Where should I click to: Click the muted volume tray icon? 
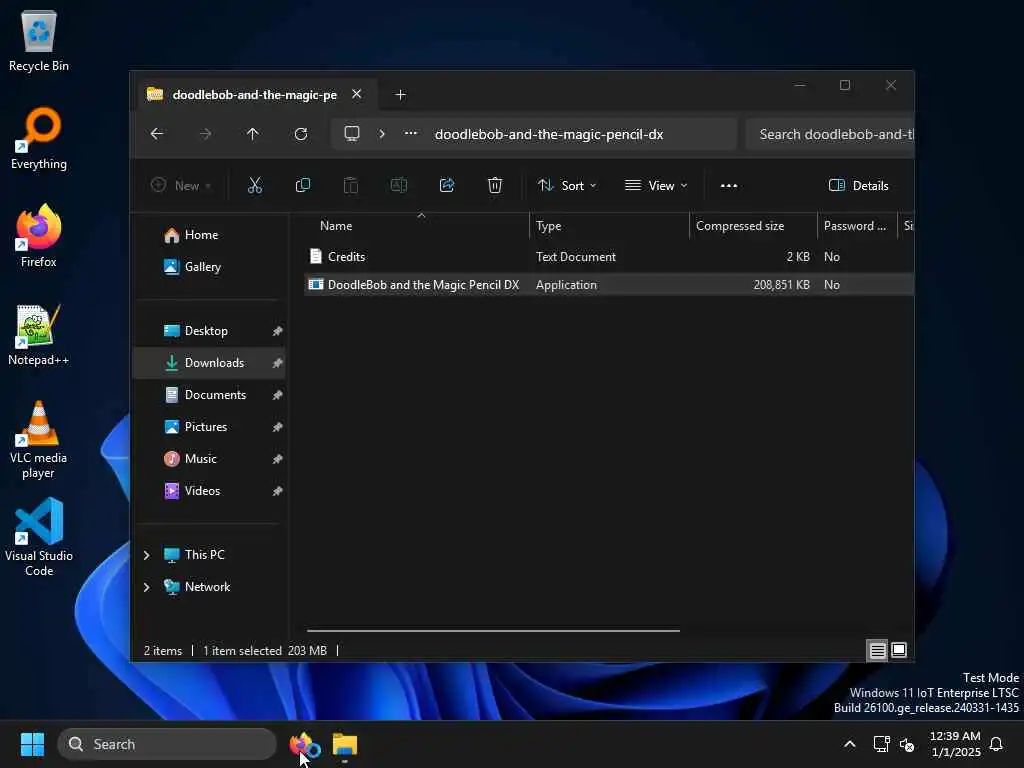click(x=906, y=744)
